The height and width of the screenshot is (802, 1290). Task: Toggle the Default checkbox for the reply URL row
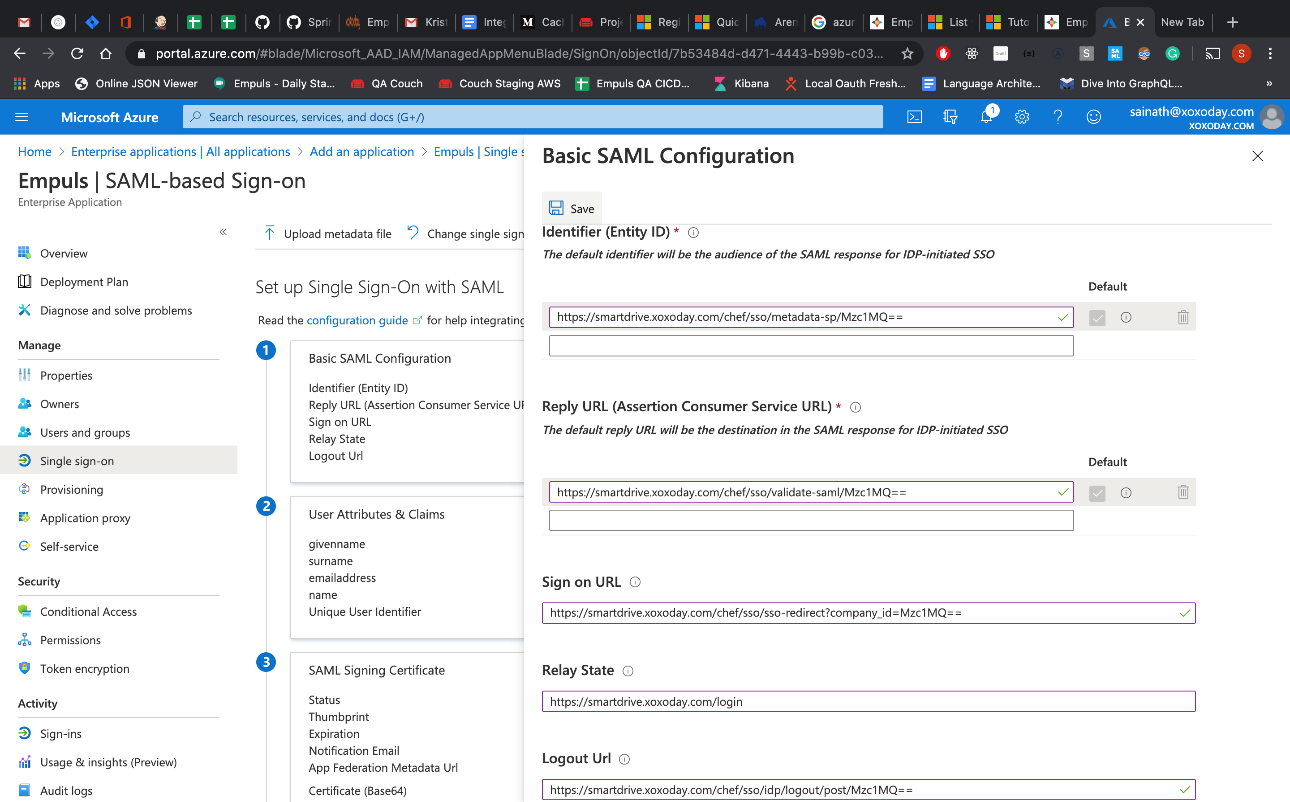(1097, 493)
